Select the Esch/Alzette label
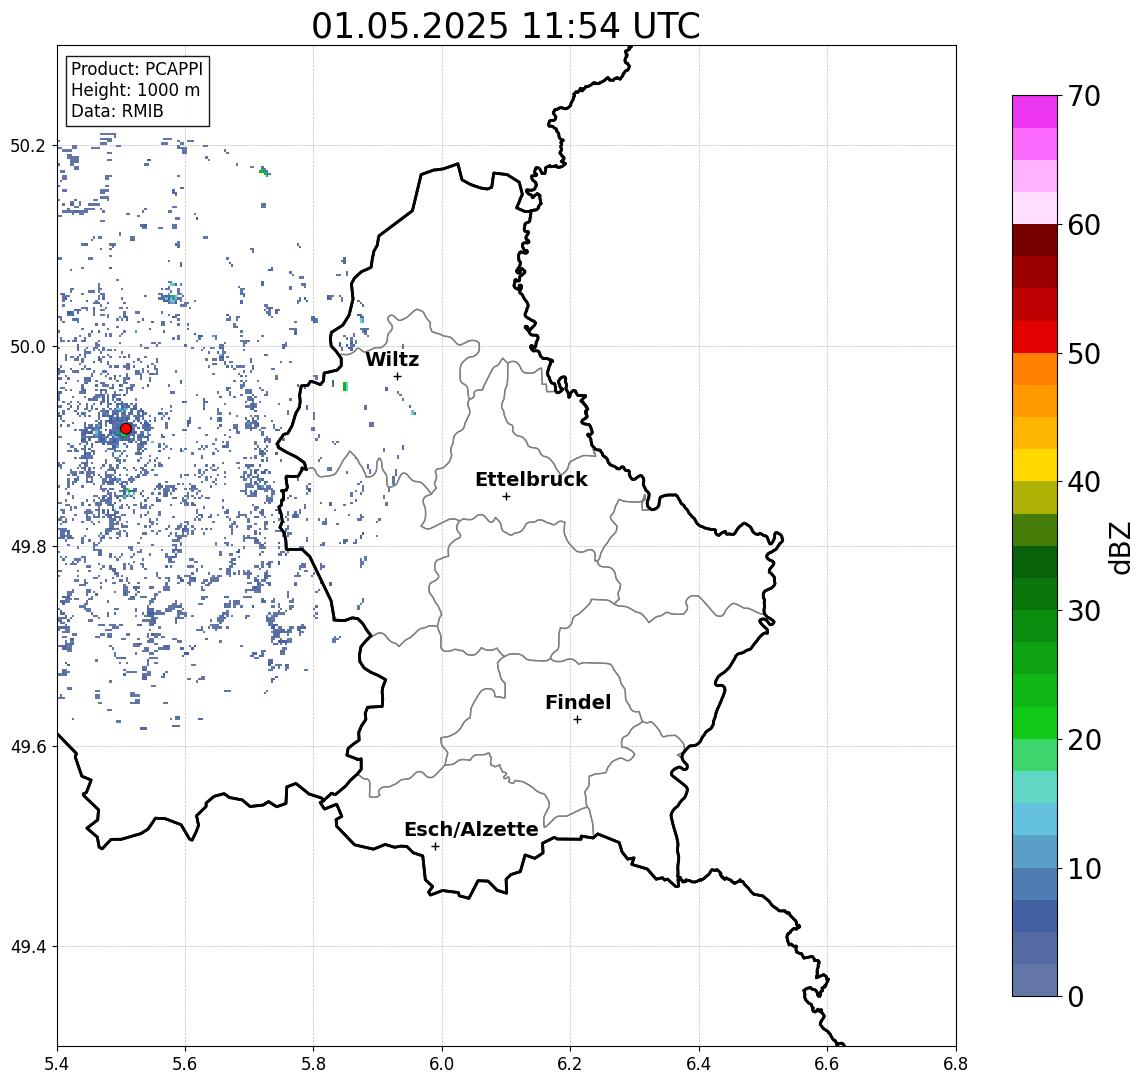Viewport: 1145px width, 1084px height. click(x=471, y=830)
